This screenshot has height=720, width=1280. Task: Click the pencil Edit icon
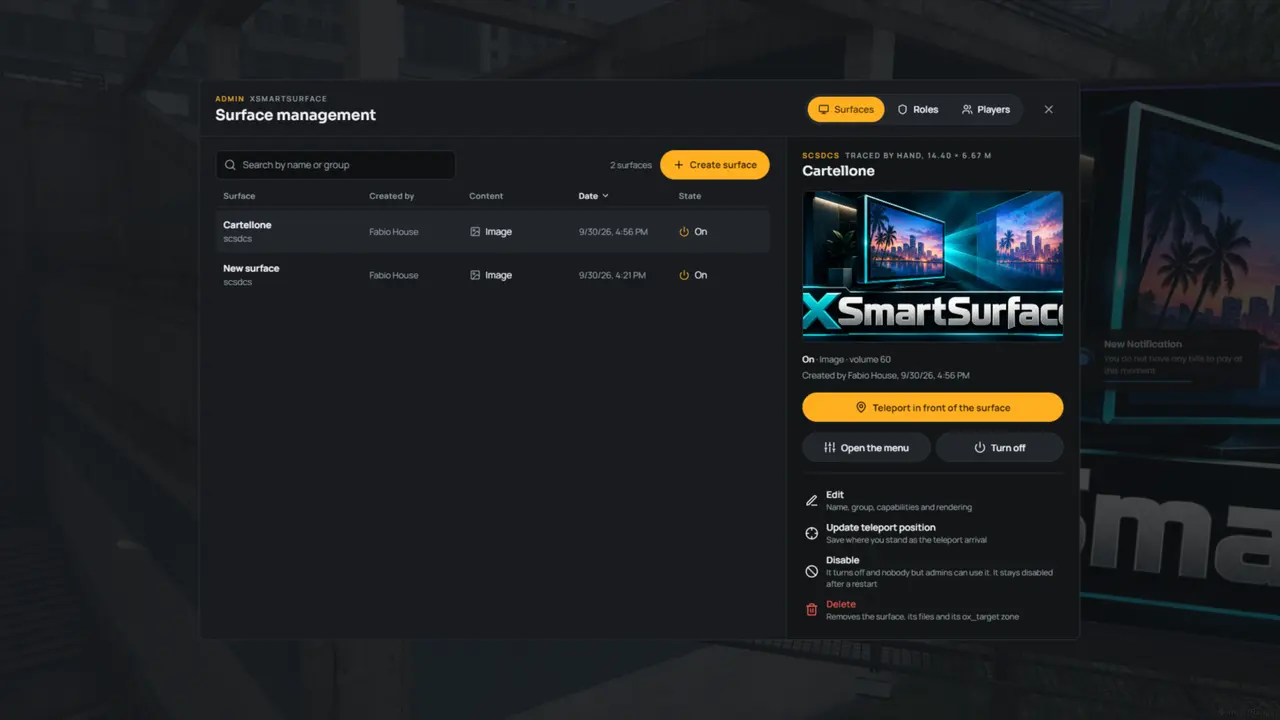click(812, 501)
